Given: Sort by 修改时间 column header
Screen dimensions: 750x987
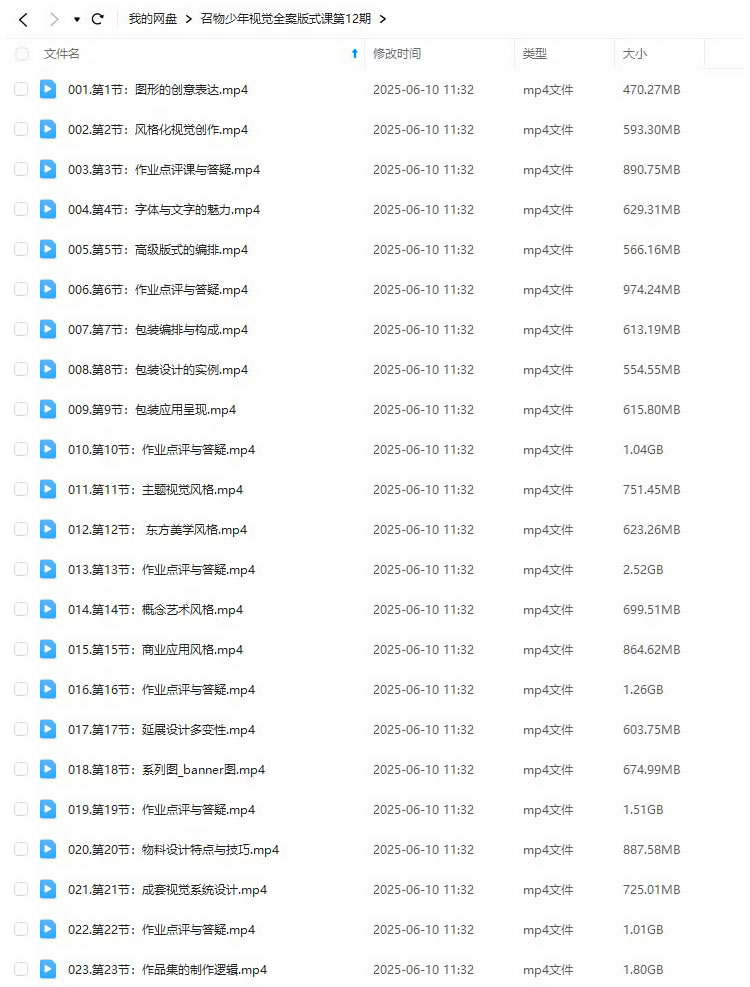Looking at the screenshot, I should pyautogui.click(x=397, y=54).
